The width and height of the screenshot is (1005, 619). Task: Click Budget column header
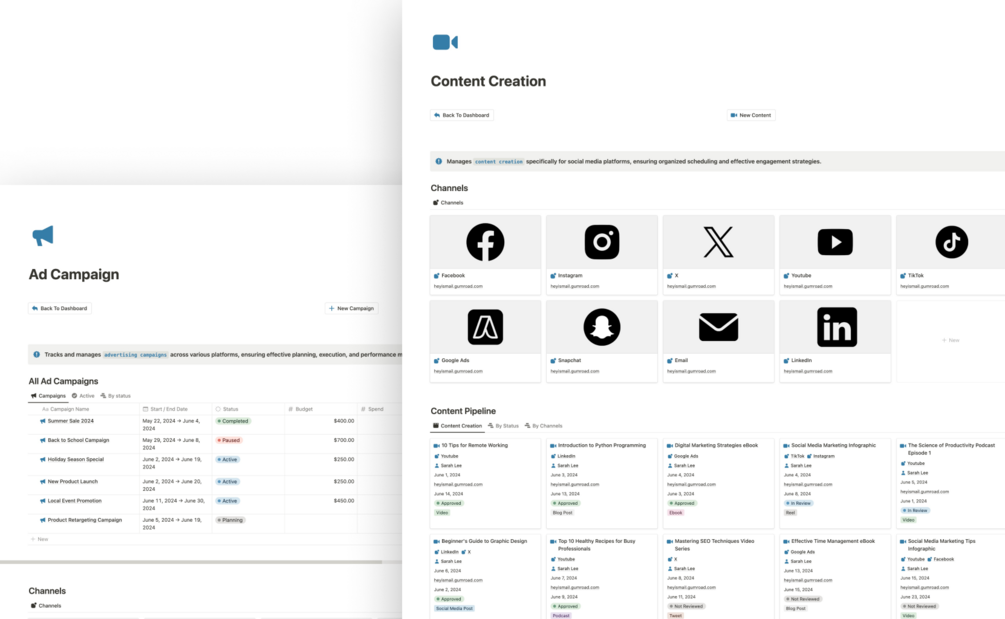coord(320,409)
